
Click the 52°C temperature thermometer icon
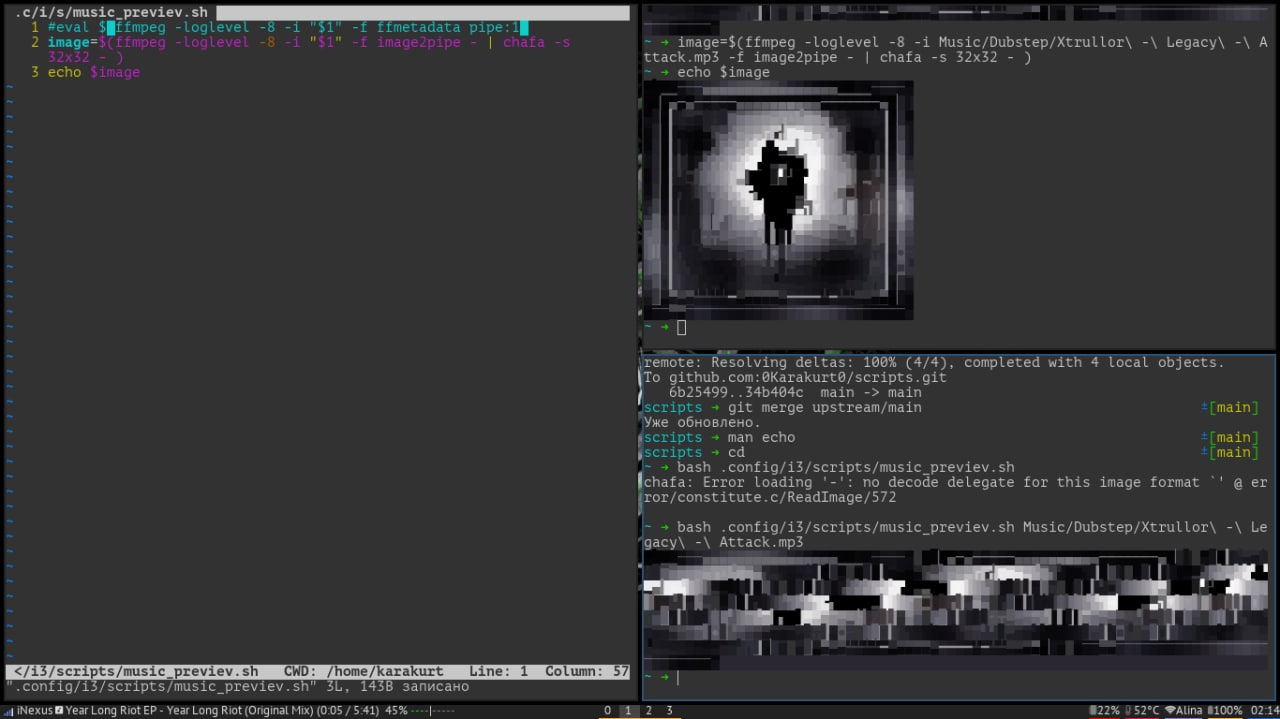pos(1129,711)
